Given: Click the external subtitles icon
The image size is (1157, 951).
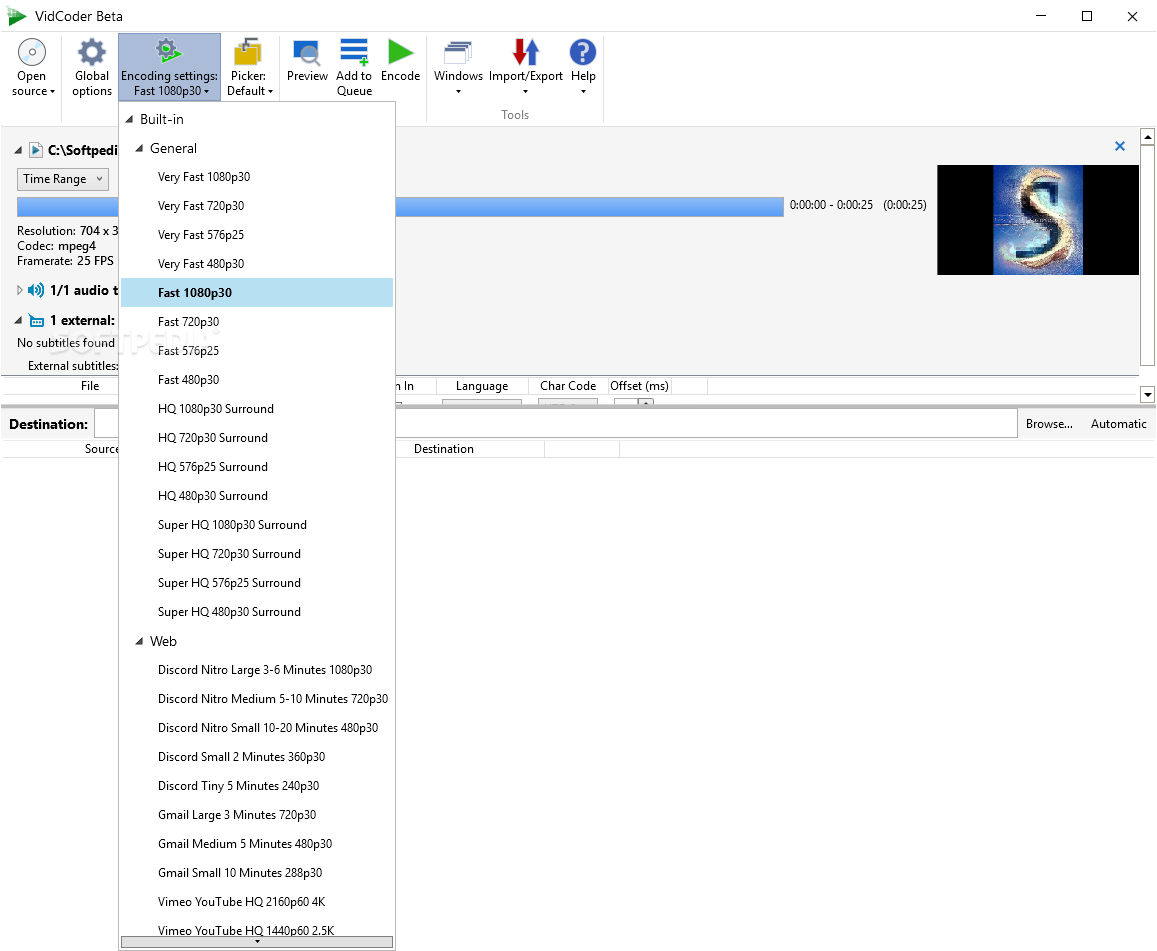Looking at the screenshot, I should click(36, 320).
